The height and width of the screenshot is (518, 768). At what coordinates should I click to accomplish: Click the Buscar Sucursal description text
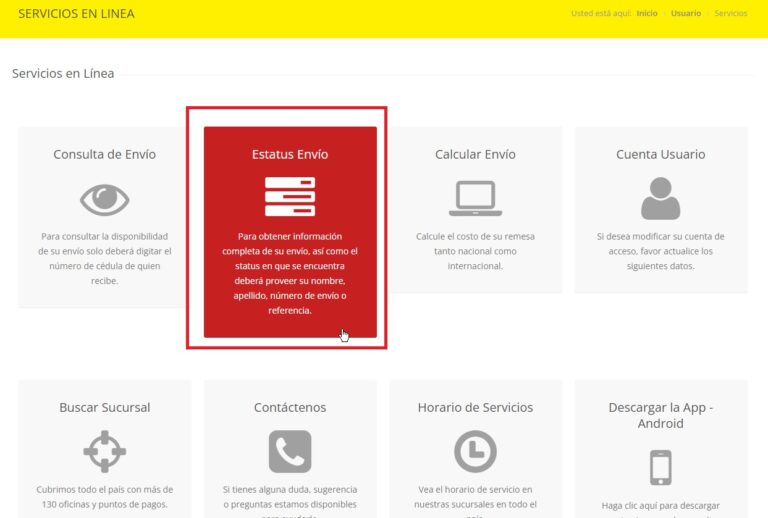[x=104, y=497]
